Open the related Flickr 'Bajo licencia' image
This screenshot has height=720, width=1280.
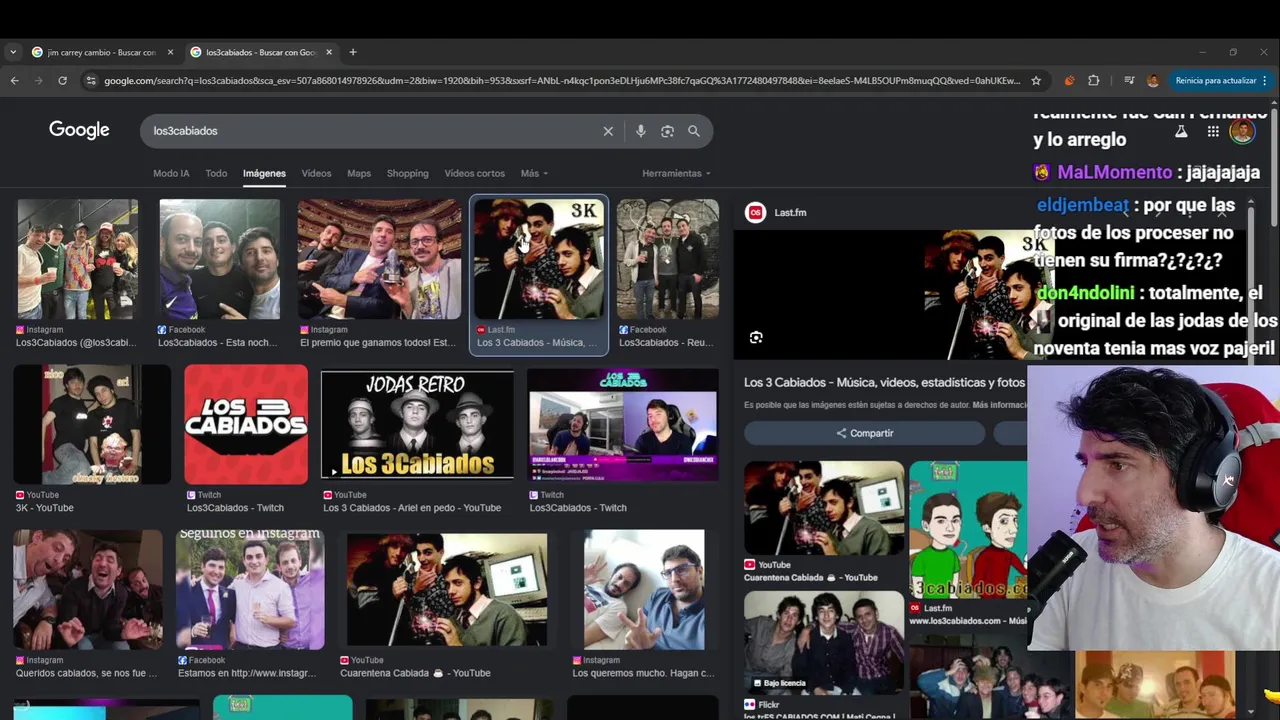(824, 643)
